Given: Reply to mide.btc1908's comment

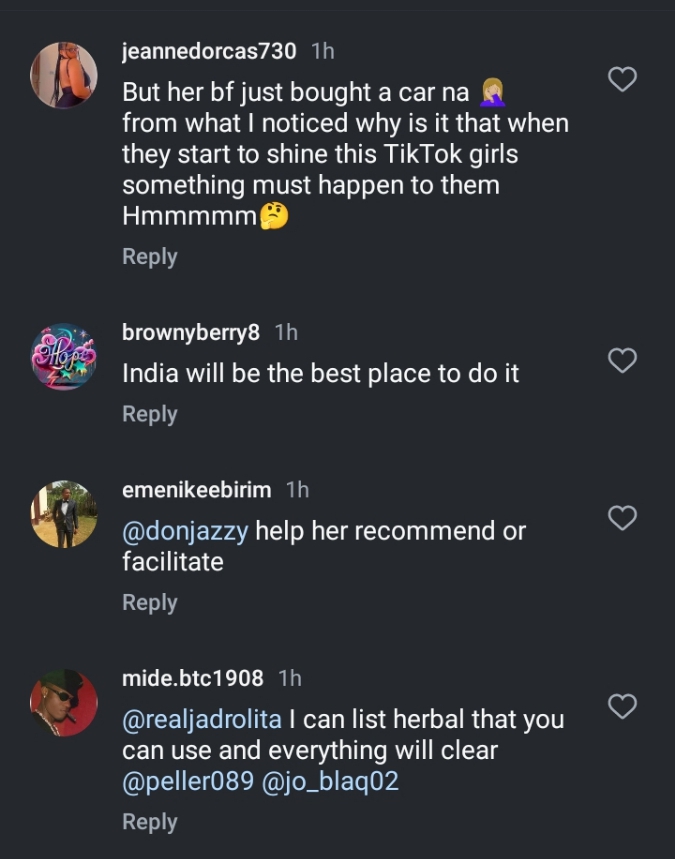Looking at the screenshot, I should point(149,822).
